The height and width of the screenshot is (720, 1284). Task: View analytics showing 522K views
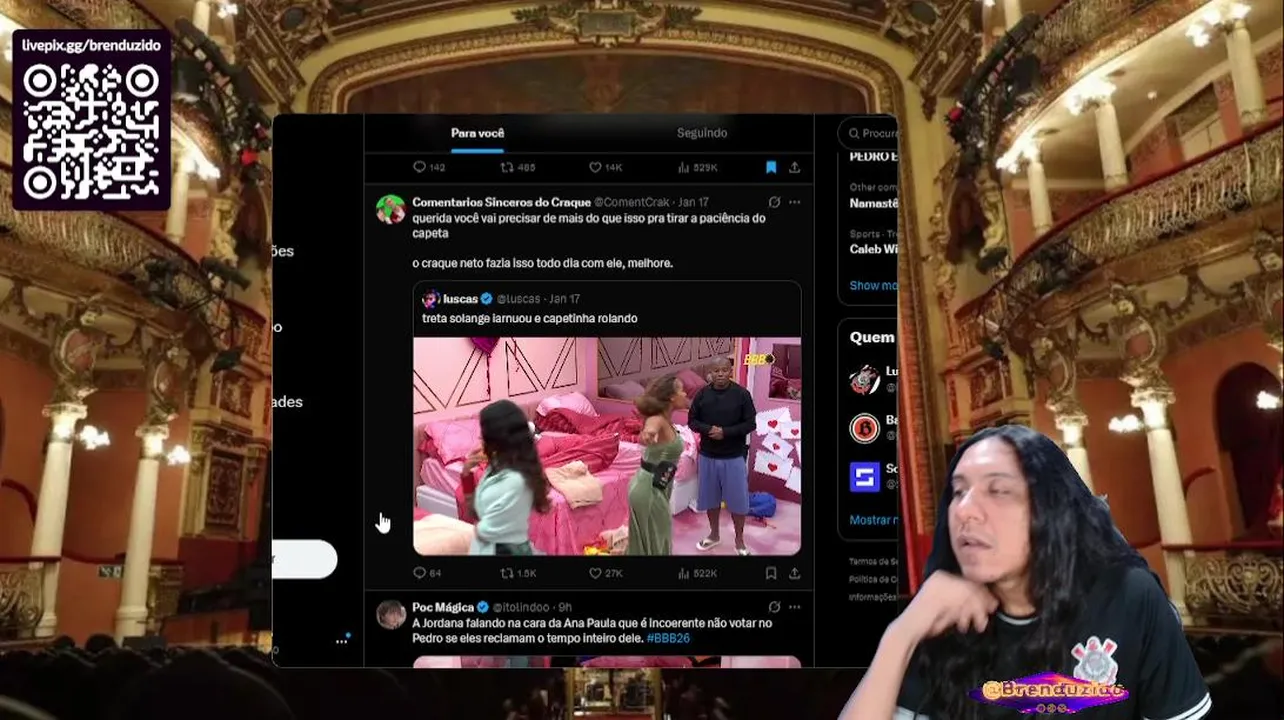pyautogui.click(x=697, y=573)
